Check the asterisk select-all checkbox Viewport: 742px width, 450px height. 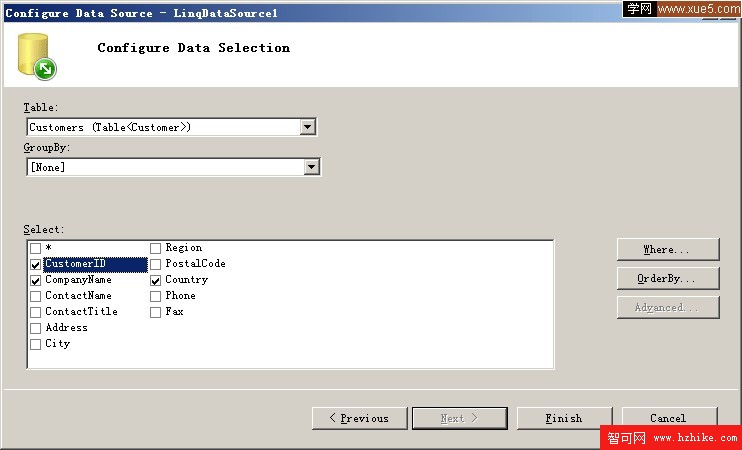[35, 248]
